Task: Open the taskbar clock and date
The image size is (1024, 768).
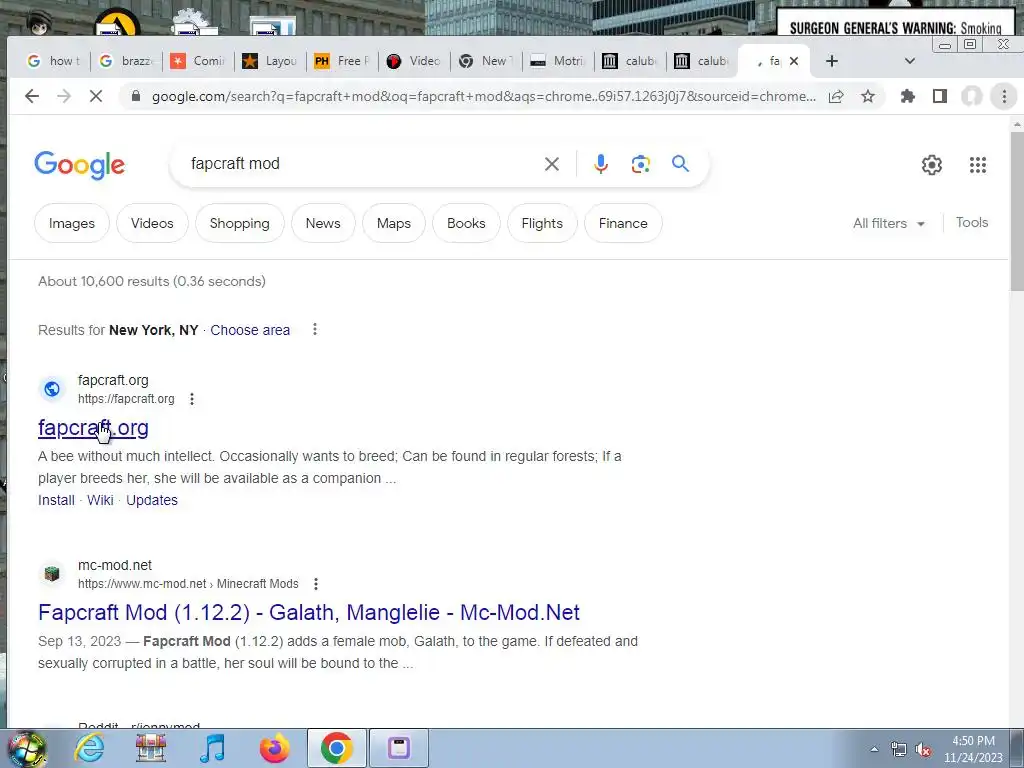Action: 973,749
